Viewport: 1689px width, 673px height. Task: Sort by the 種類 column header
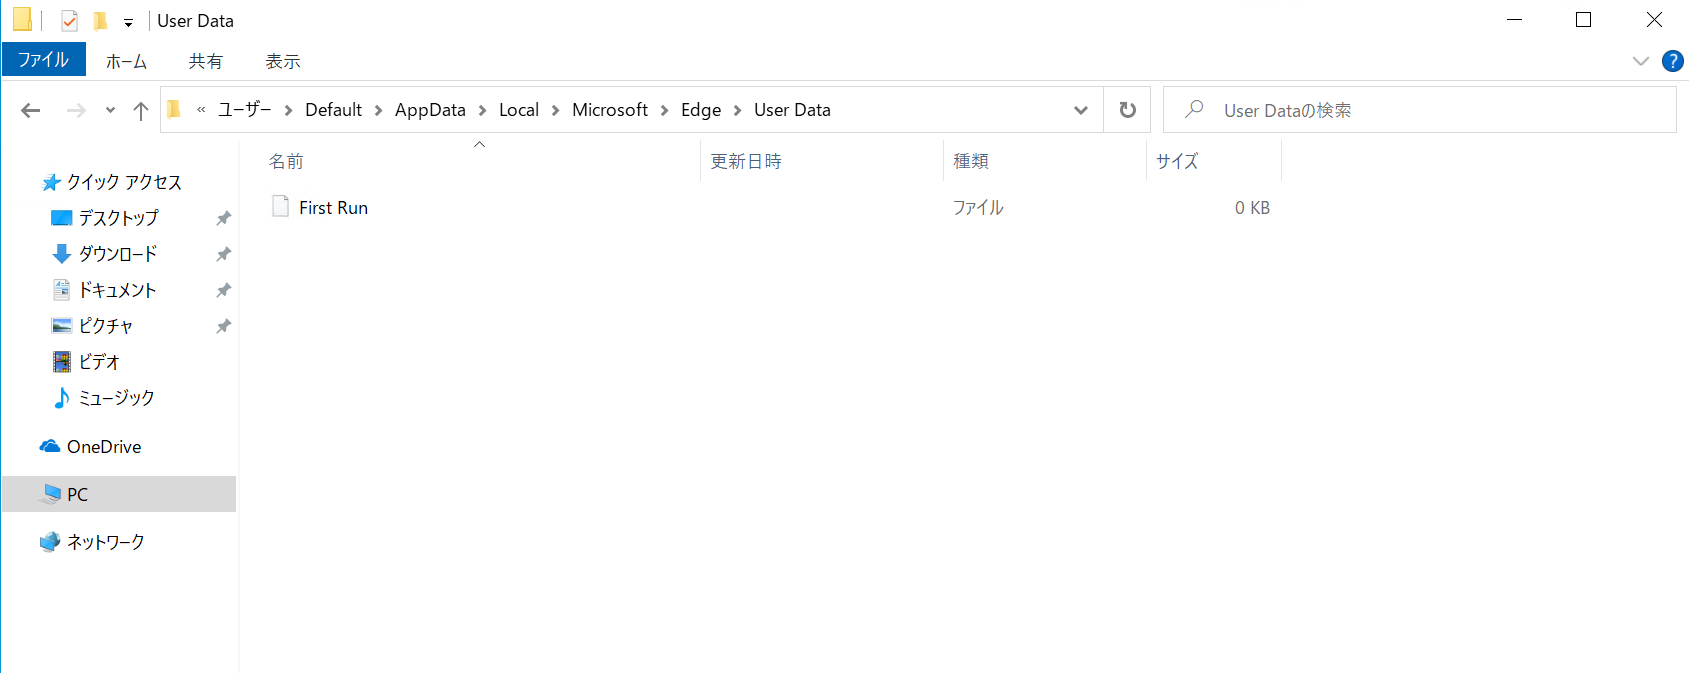(1045, 161)
